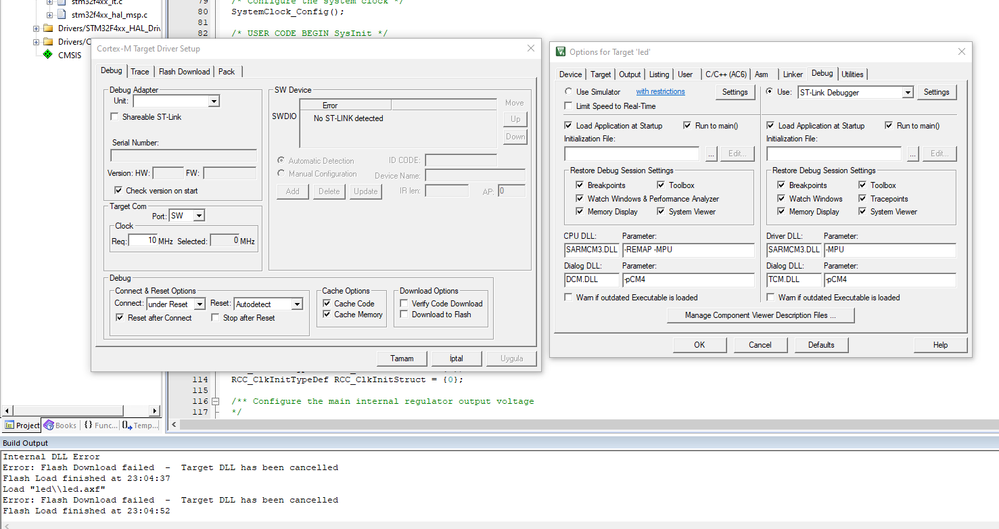Toggle Verify Code Download checkbox

[404, 303]
